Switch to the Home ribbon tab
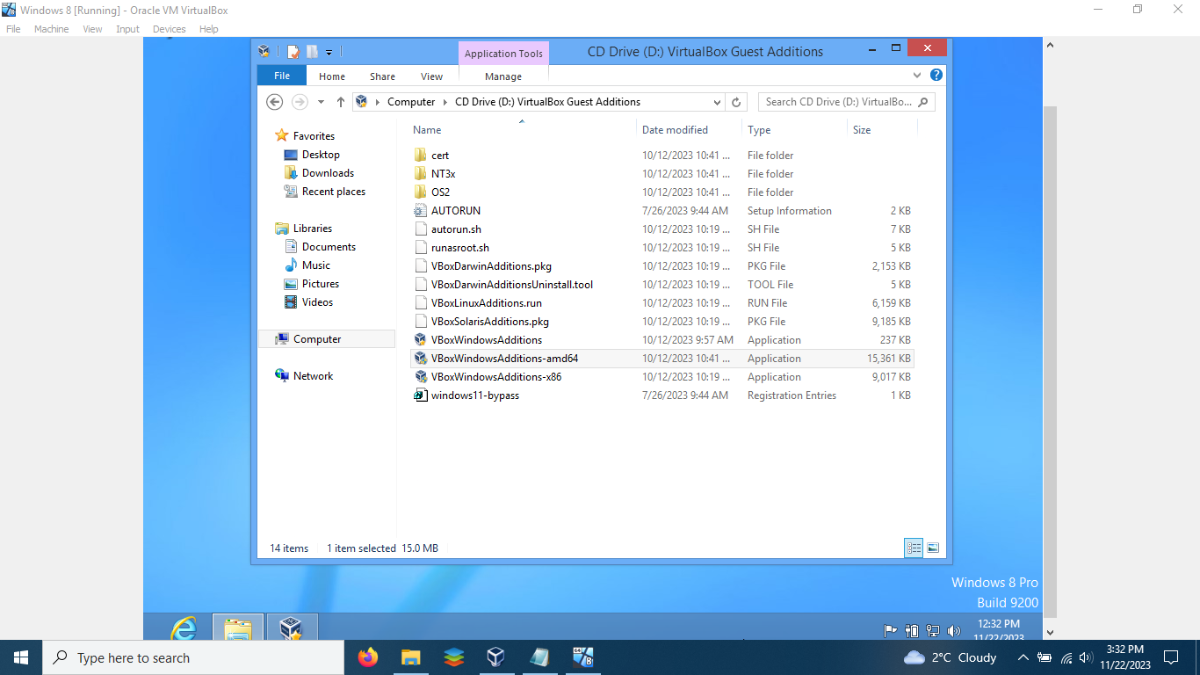1200x675 pixels. click(x=332, y=76)
